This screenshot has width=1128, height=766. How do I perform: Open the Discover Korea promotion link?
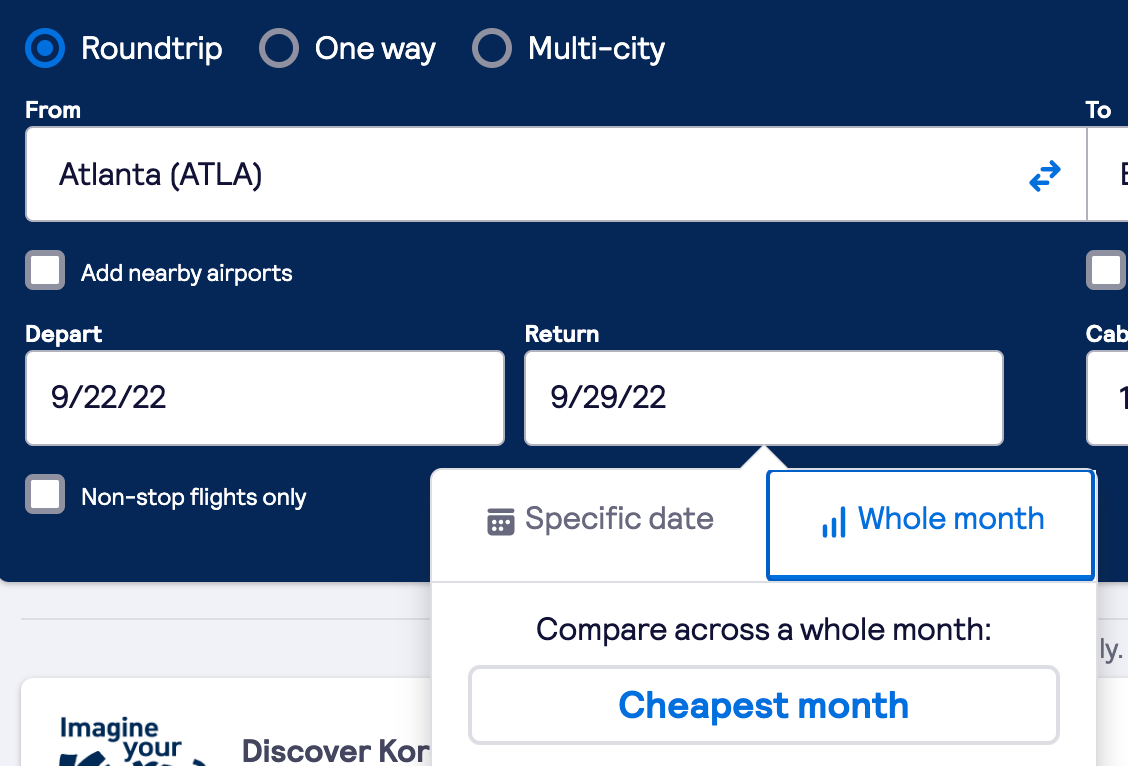(x=335, y=750)
